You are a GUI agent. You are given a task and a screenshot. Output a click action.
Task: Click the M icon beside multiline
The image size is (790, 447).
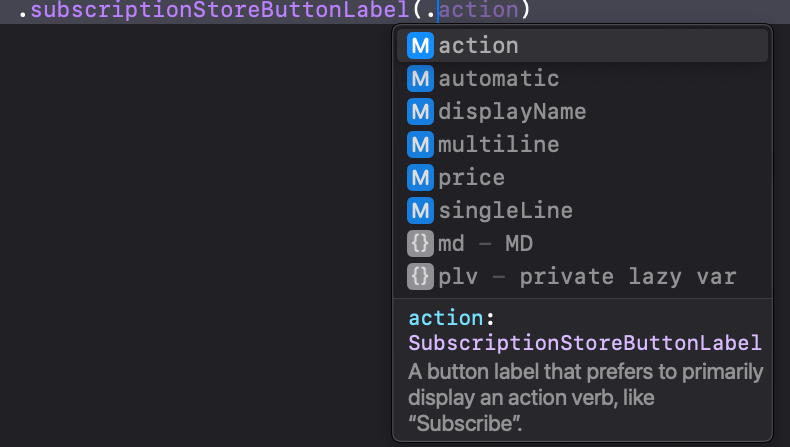coord(420,145)
